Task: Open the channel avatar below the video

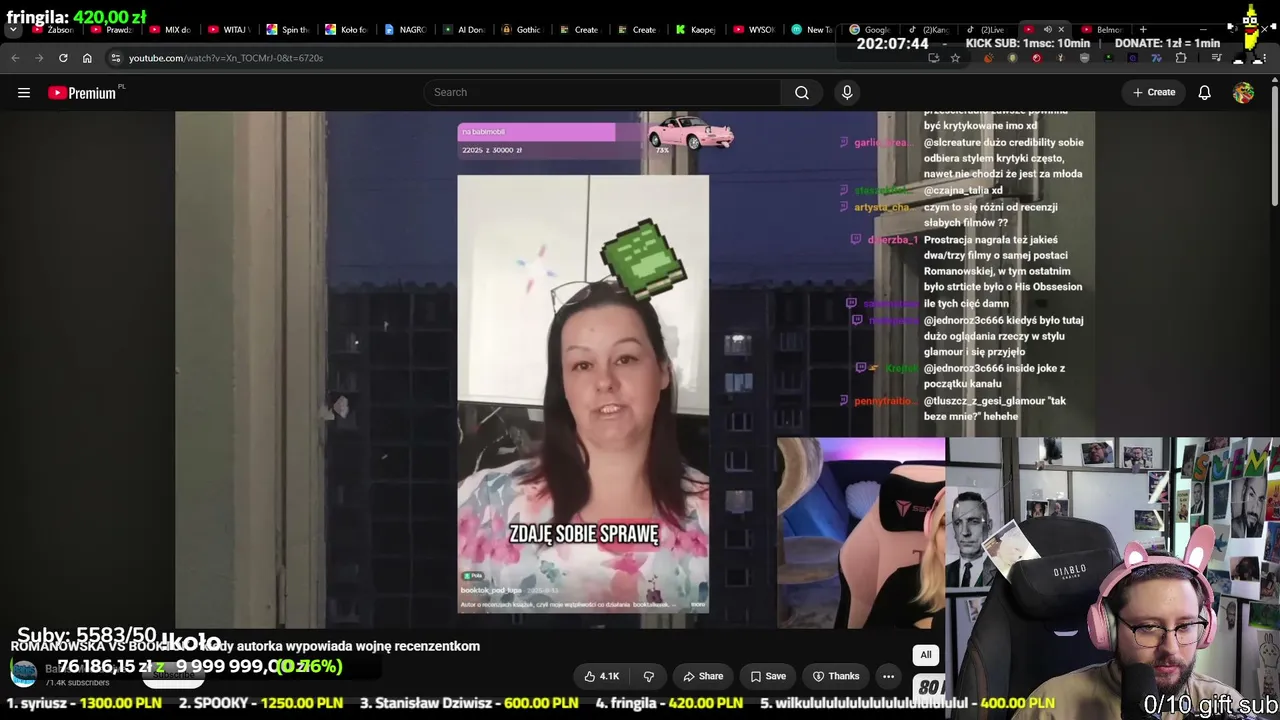Action: pos(24,674)
